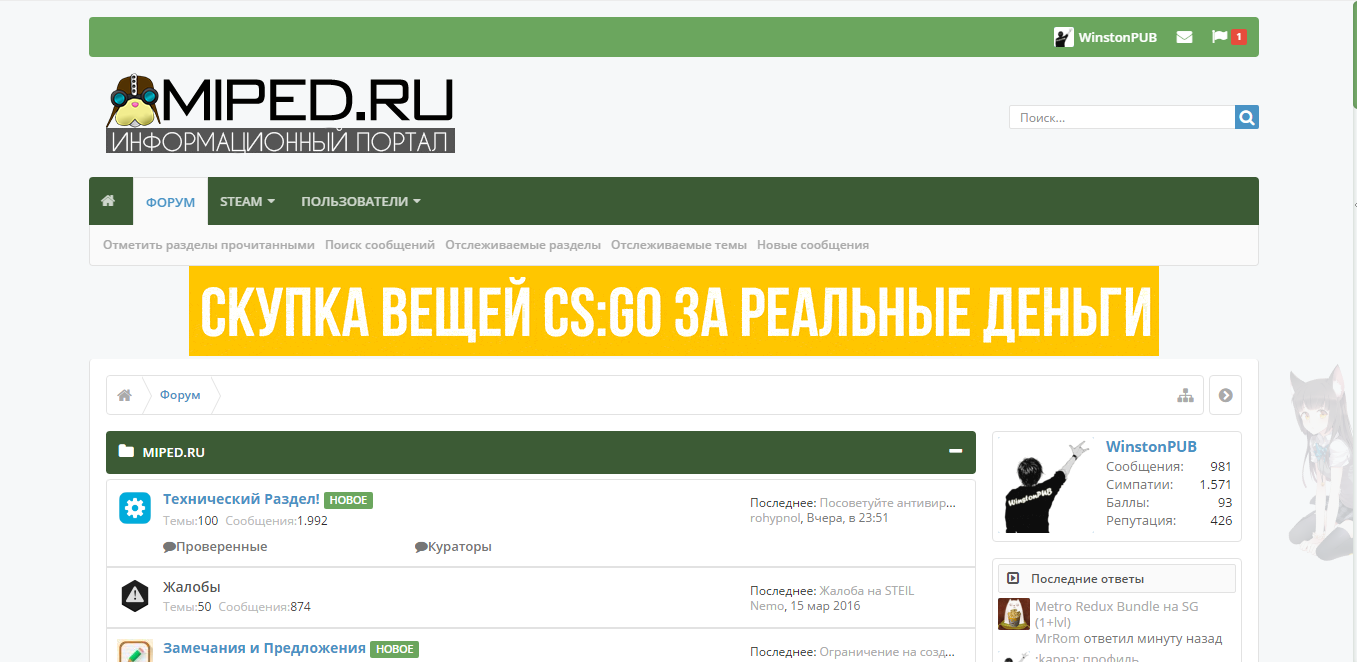Click the НОВОЕ badge next to Технический Раздел
The height and width of the screenshot is (662, 1357).
click(x=348, y=500)
